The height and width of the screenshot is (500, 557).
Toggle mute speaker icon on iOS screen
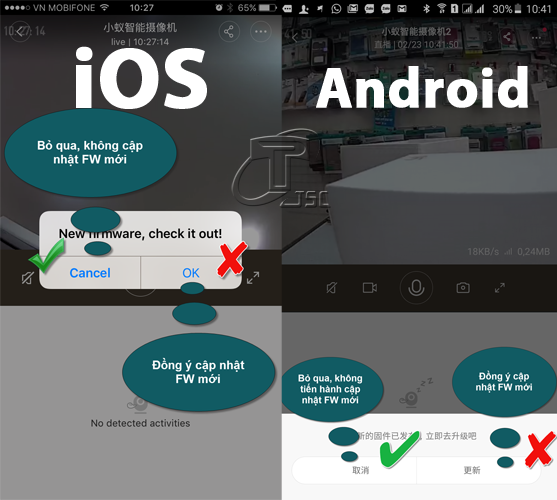27,278
